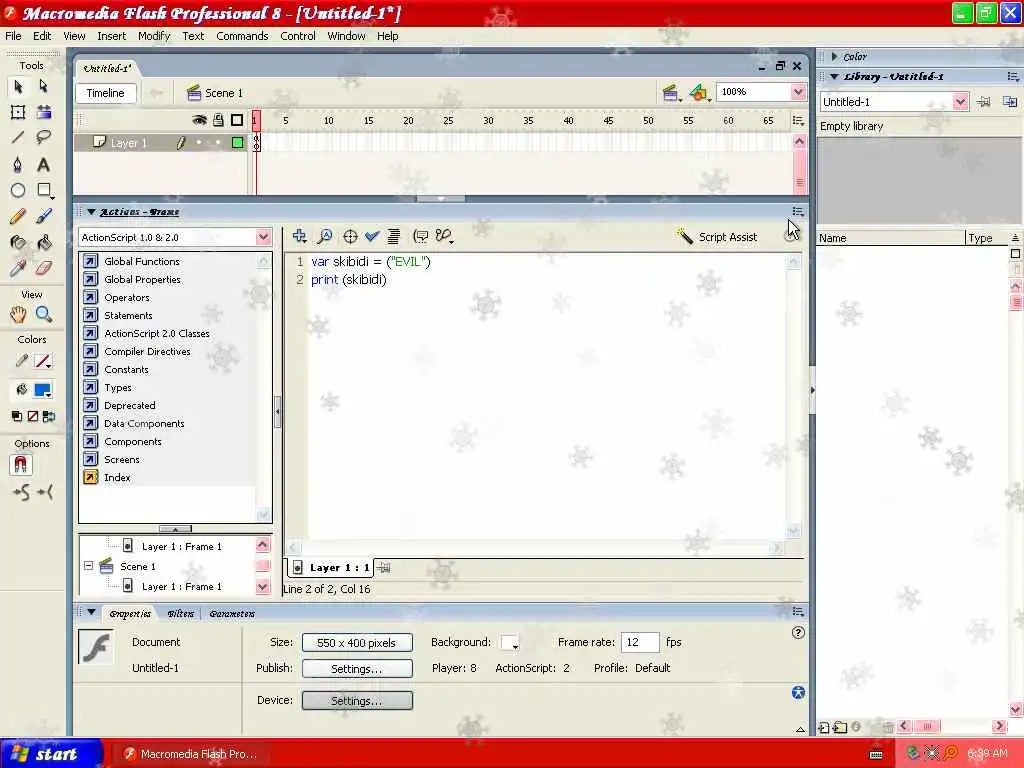Screen dimensions: 1024x768
Task: Select the Pencil tool
Action: (x=18, y=216)
